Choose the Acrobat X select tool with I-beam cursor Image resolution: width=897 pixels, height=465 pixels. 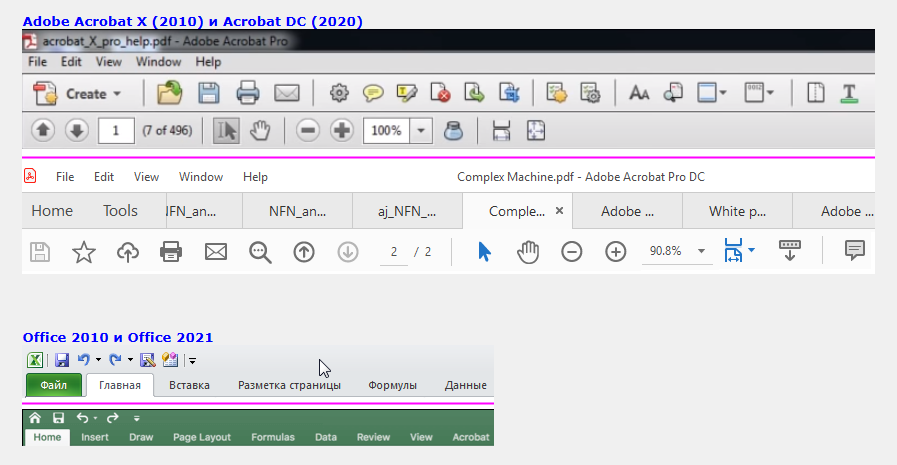point(226,130)
